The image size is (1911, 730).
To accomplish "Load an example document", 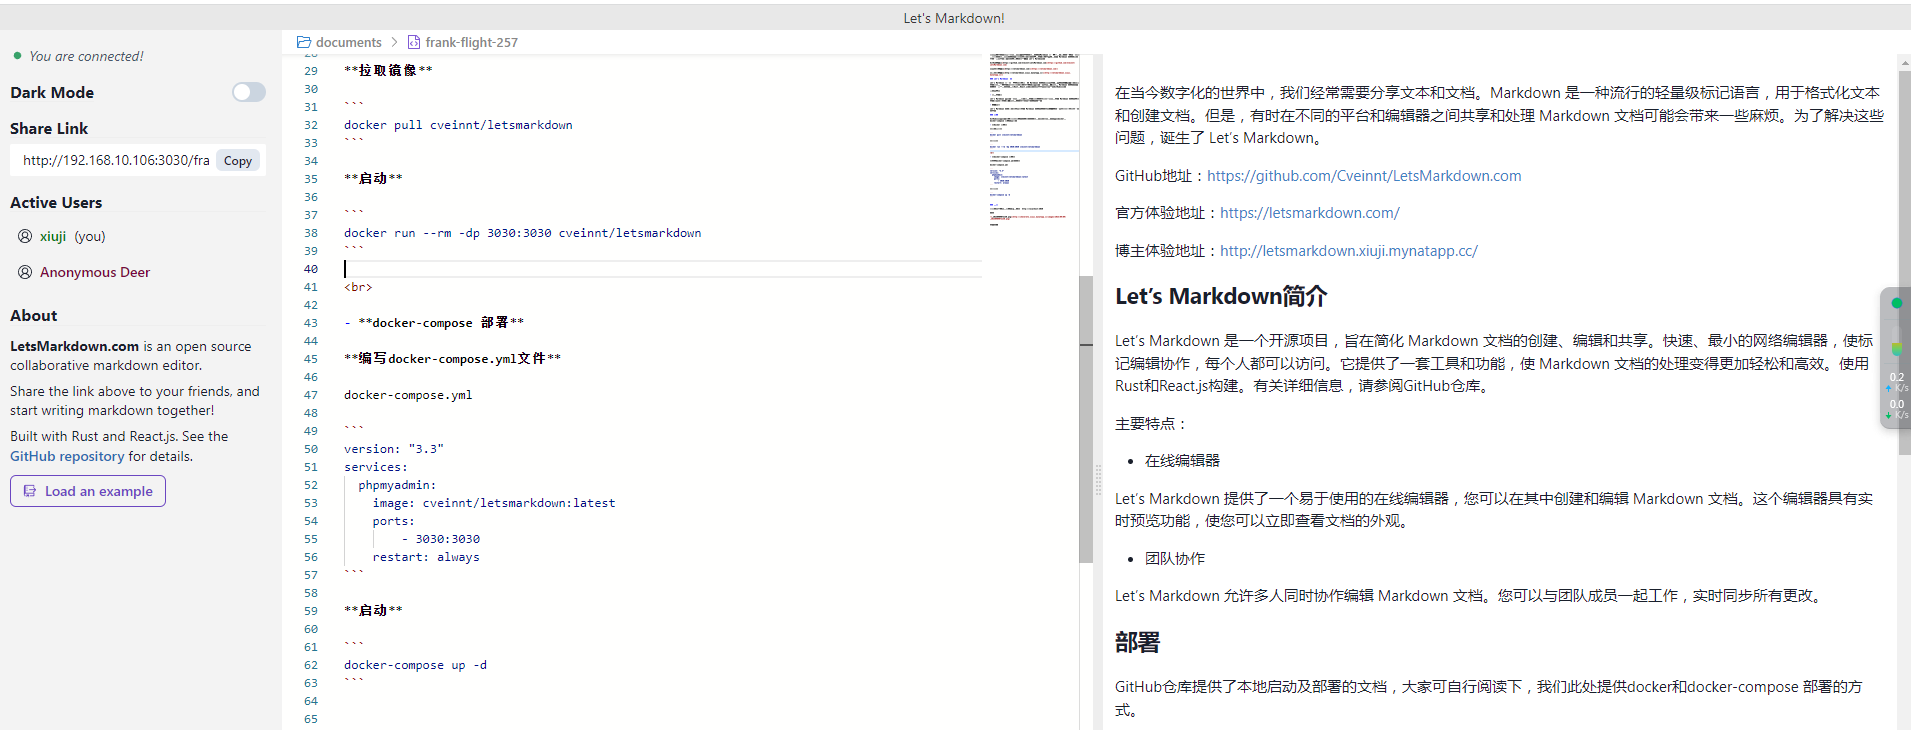I will tap(88, 491).
